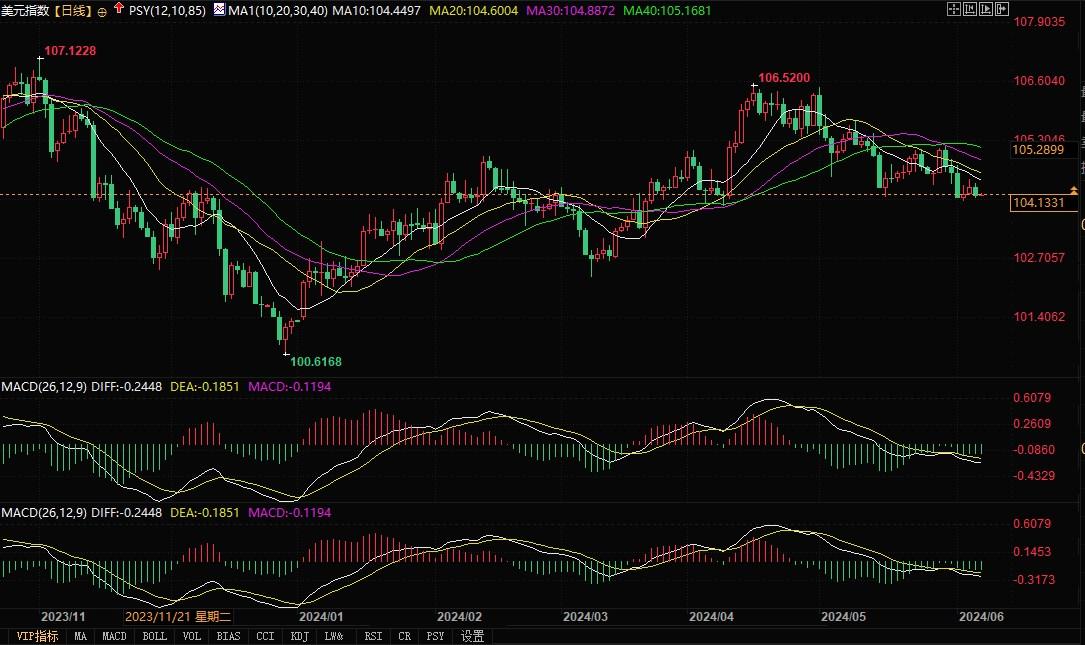
Task: Switch to the MACD indicator tab
Action: pyautogui.click(x=115, y=636)
